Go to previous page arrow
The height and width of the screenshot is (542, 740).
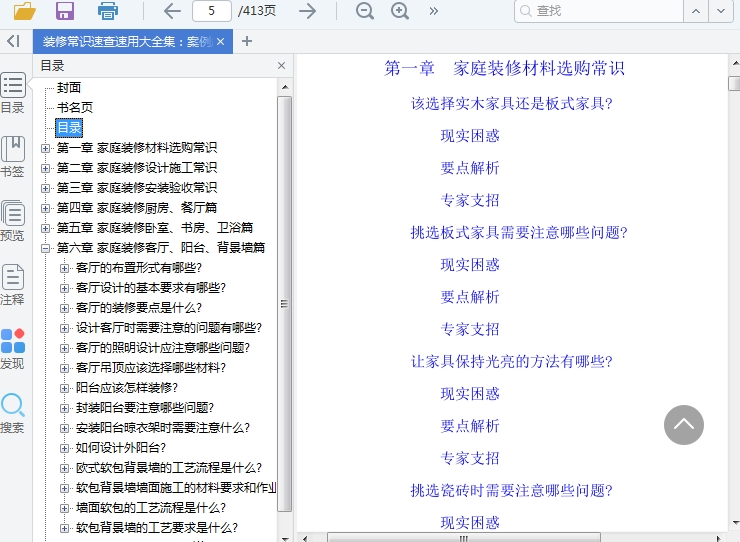[172, 11]
